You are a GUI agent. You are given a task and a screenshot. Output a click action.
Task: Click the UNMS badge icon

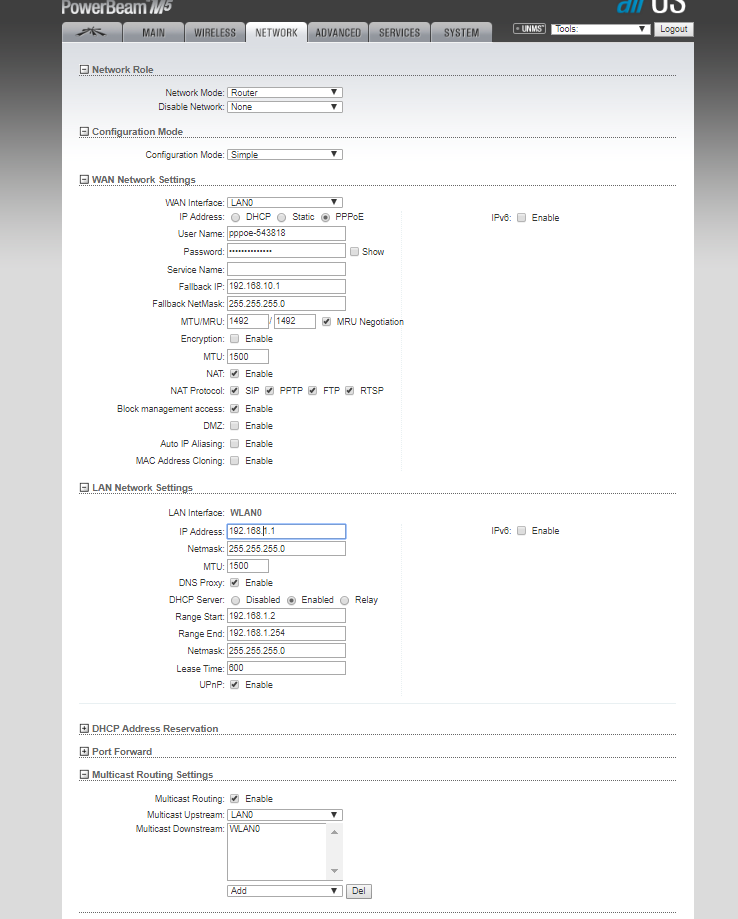pos(529,29)
